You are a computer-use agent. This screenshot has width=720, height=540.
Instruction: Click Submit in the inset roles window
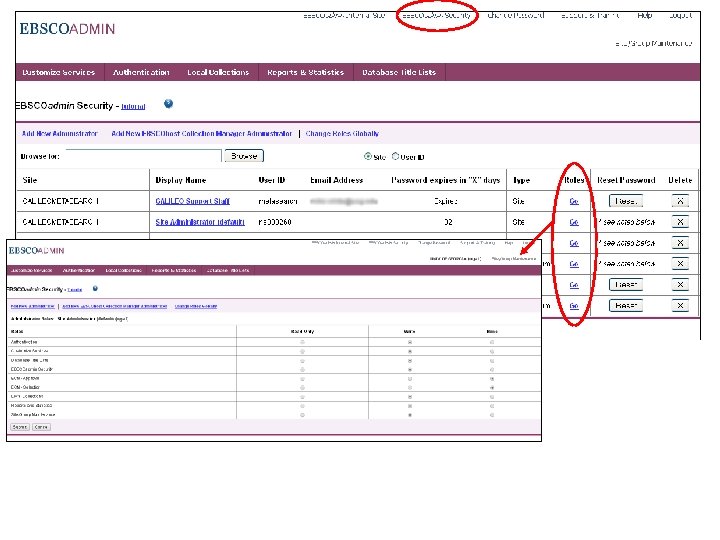20,427
